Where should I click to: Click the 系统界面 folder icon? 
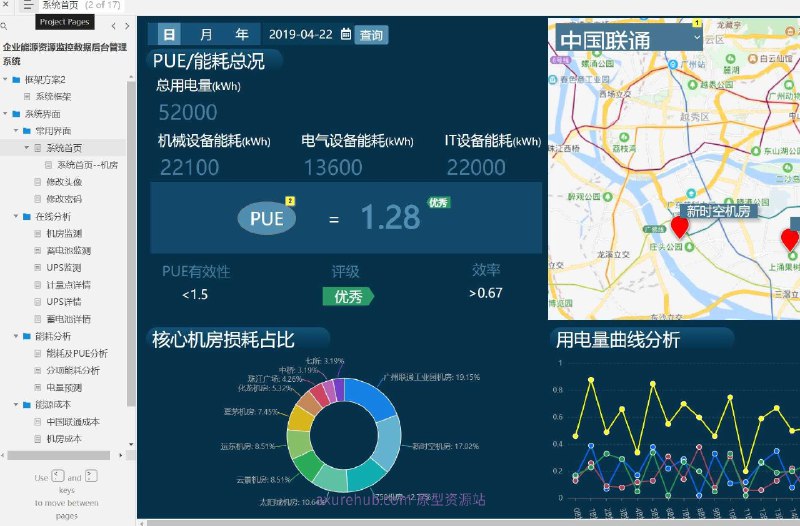16,114
